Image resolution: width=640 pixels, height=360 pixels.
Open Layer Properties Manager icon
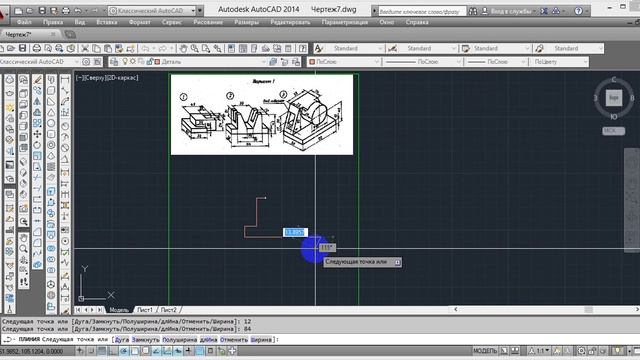click(x=114, y=62)
